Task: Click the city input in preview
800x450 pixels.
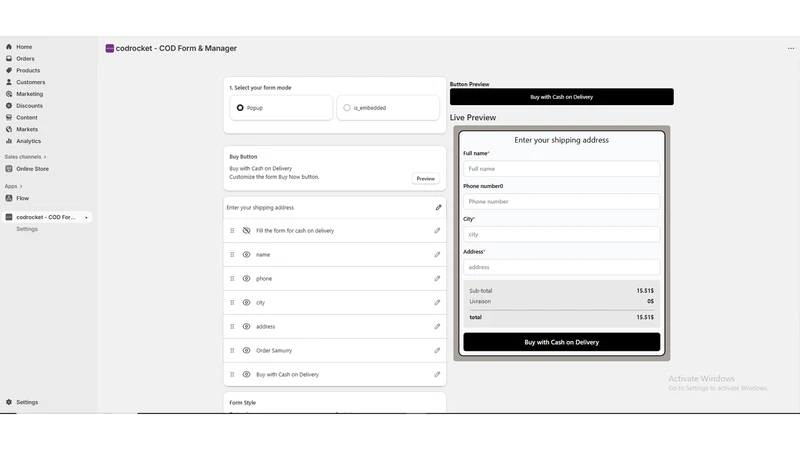Action: [x=561, y=235]
